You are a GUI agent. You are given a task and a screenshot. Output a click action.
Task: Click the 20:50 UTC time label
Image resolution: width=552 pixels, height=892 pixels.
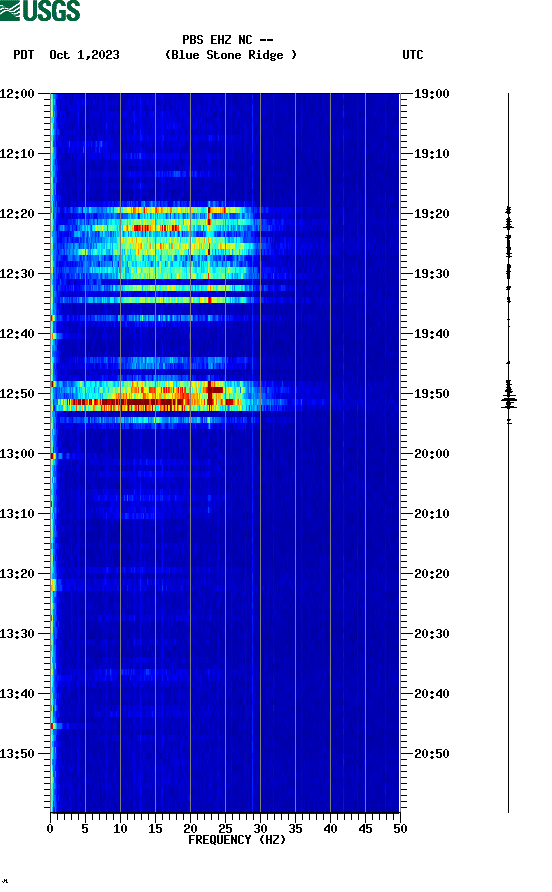click(x=431, y=754)
